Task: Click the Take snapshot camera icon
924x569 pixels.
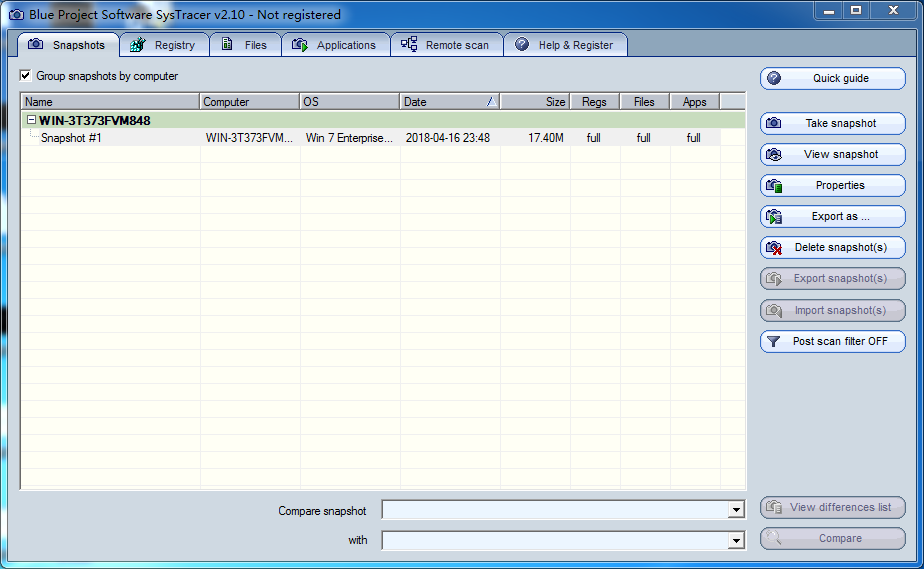Action: [774, 123]
